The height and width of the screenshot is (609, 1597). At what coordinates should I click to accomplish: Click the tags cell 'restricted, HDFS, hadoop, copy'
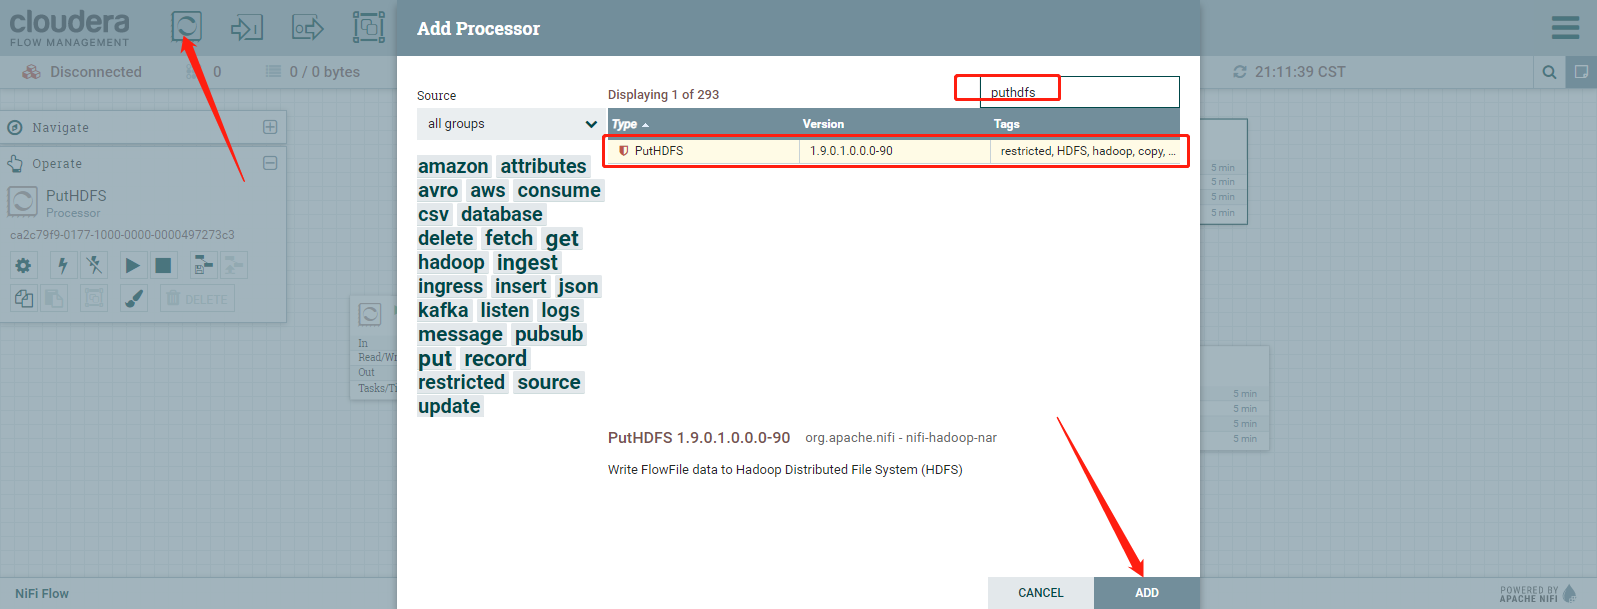[x=1088, y=151]
